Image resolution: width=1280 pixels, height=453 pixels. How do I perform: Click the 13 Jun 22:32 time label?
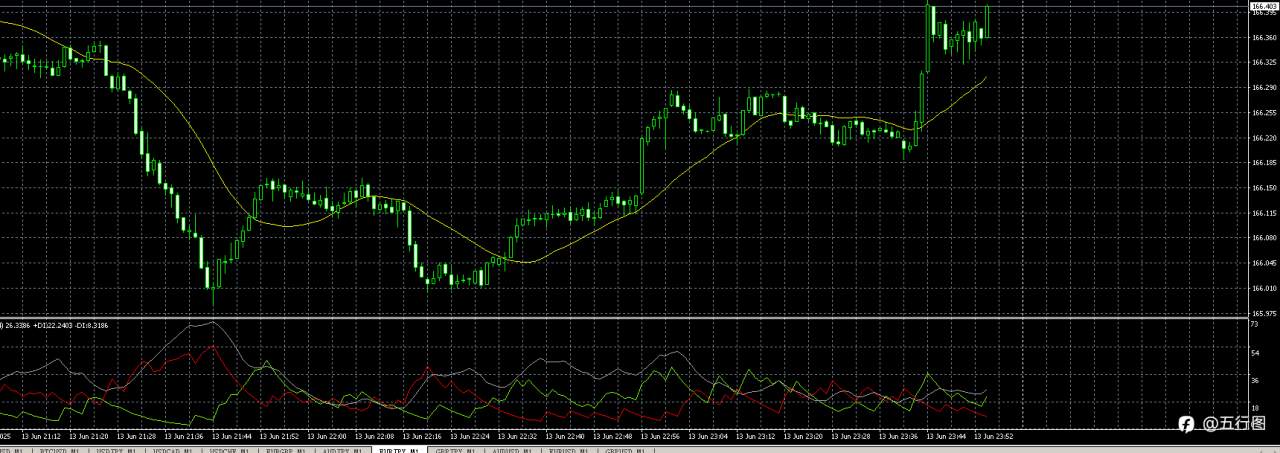(x=515, y=436)
